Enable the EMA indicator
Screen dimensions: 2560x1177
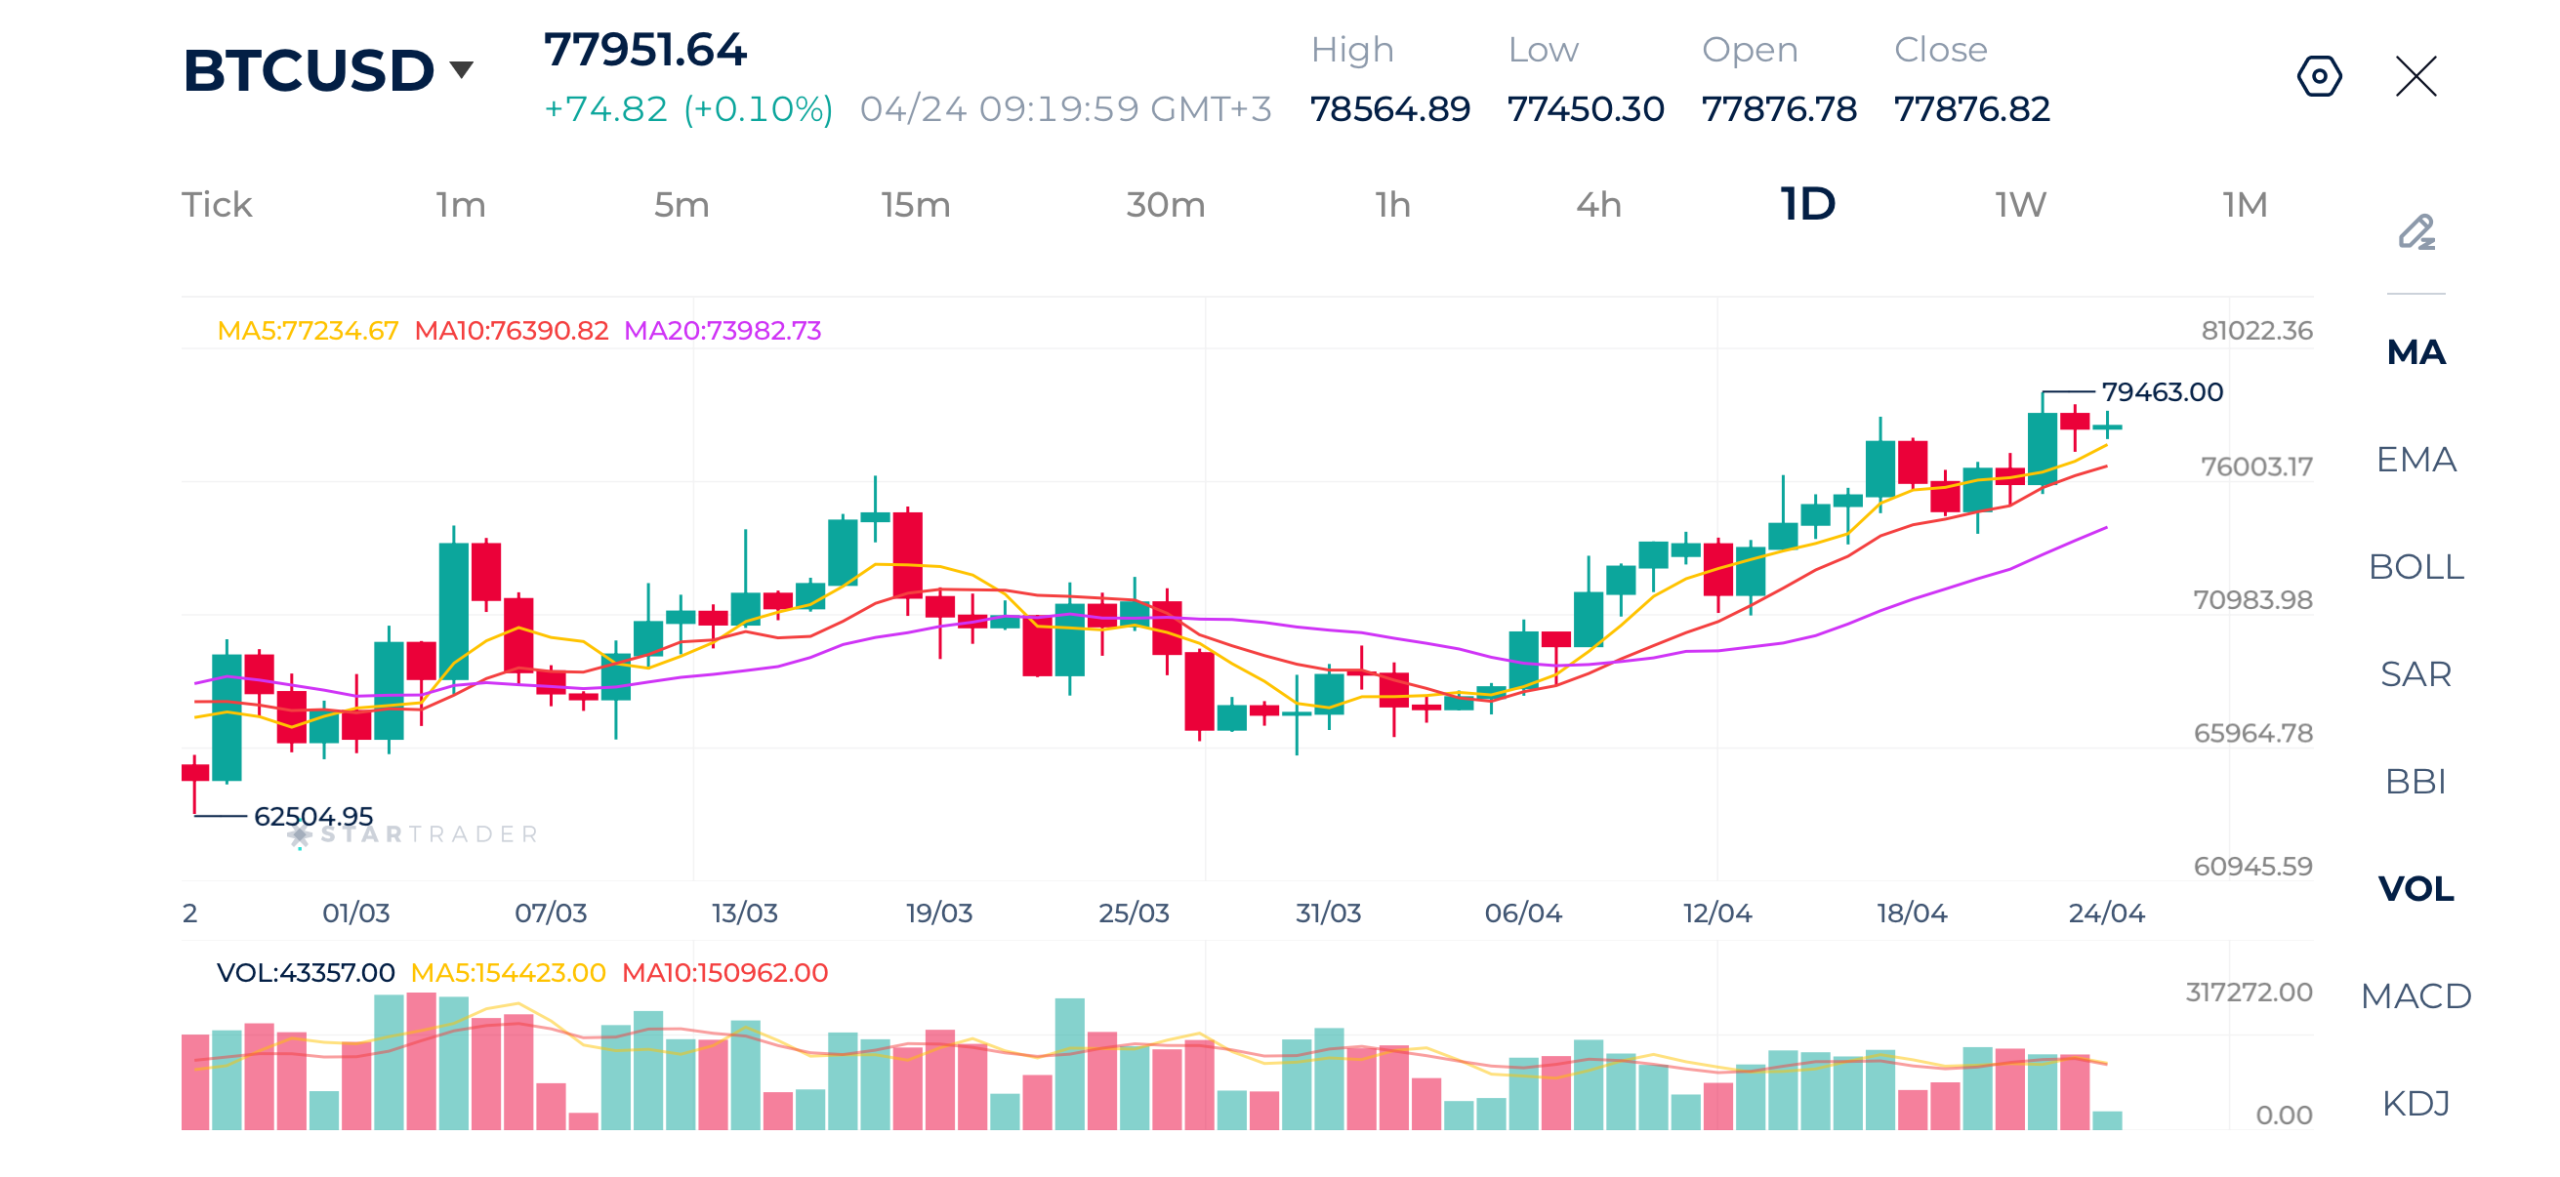coord(2415,458)
